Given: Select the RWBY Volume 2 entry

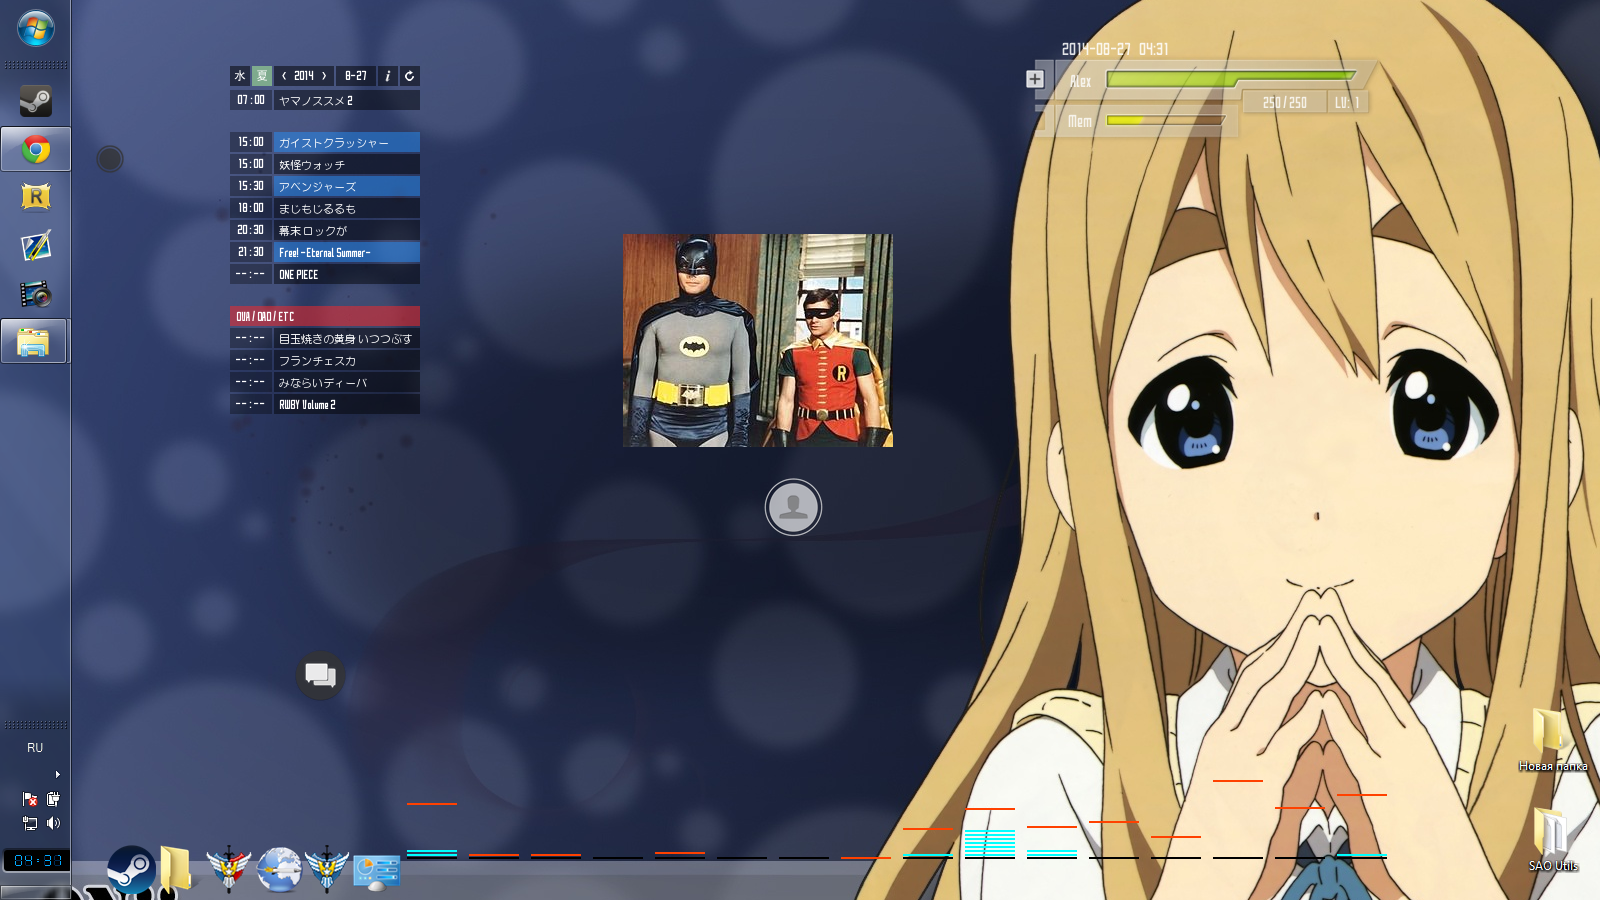Looking at the screenshot, I should click(x=347, y=404).
